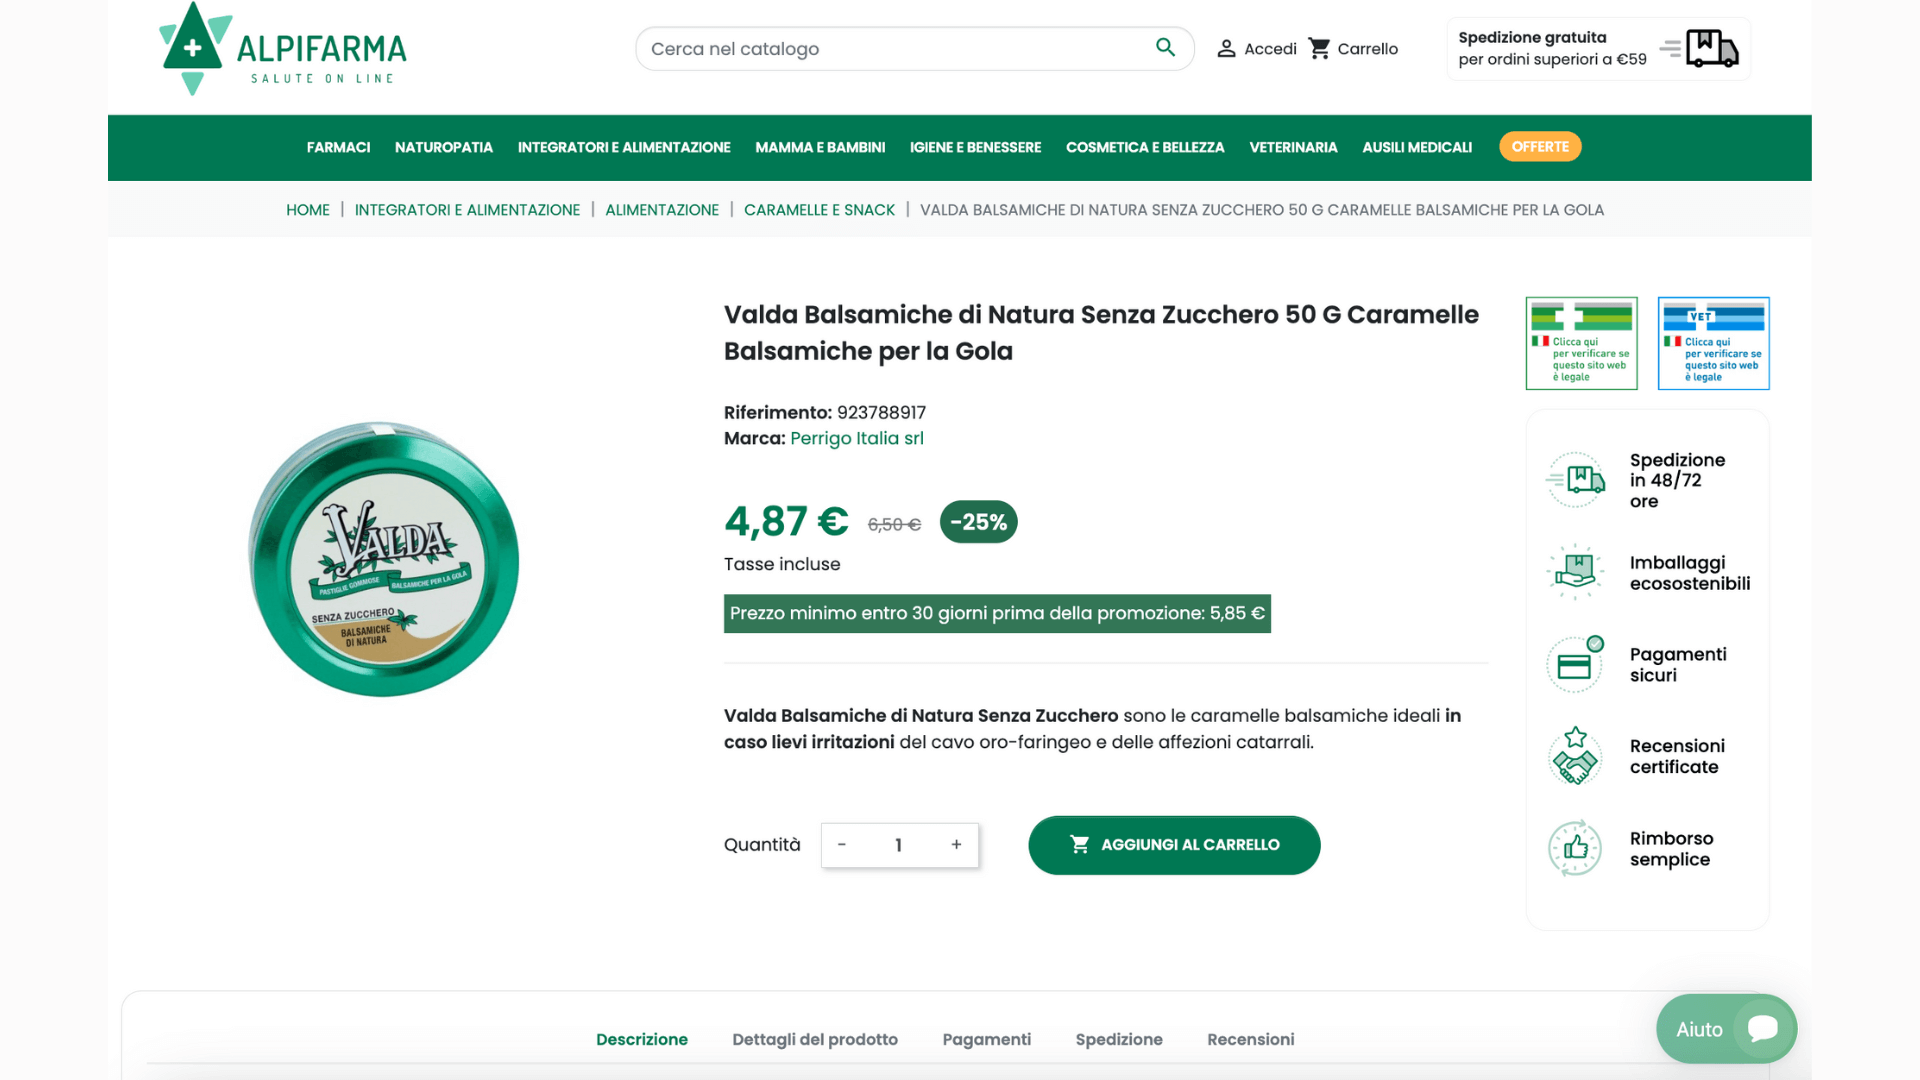Click the Prezzo minimo entro 30 giorni banner

[997, 613]
